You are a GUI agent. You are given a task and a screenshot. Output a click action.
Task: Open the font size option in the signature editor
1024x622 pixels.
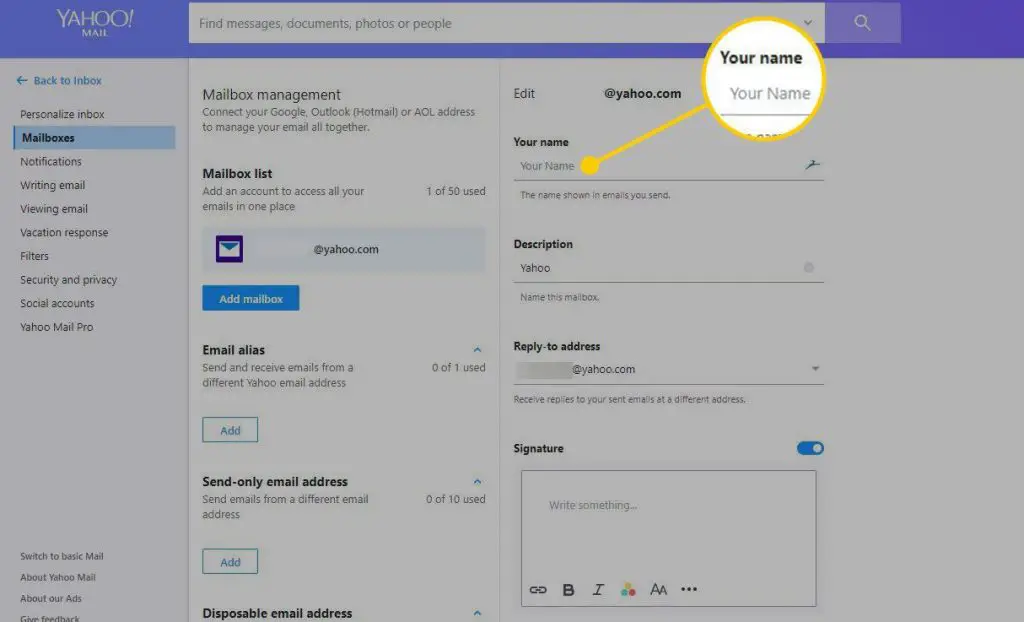click(x=658, y=590)
